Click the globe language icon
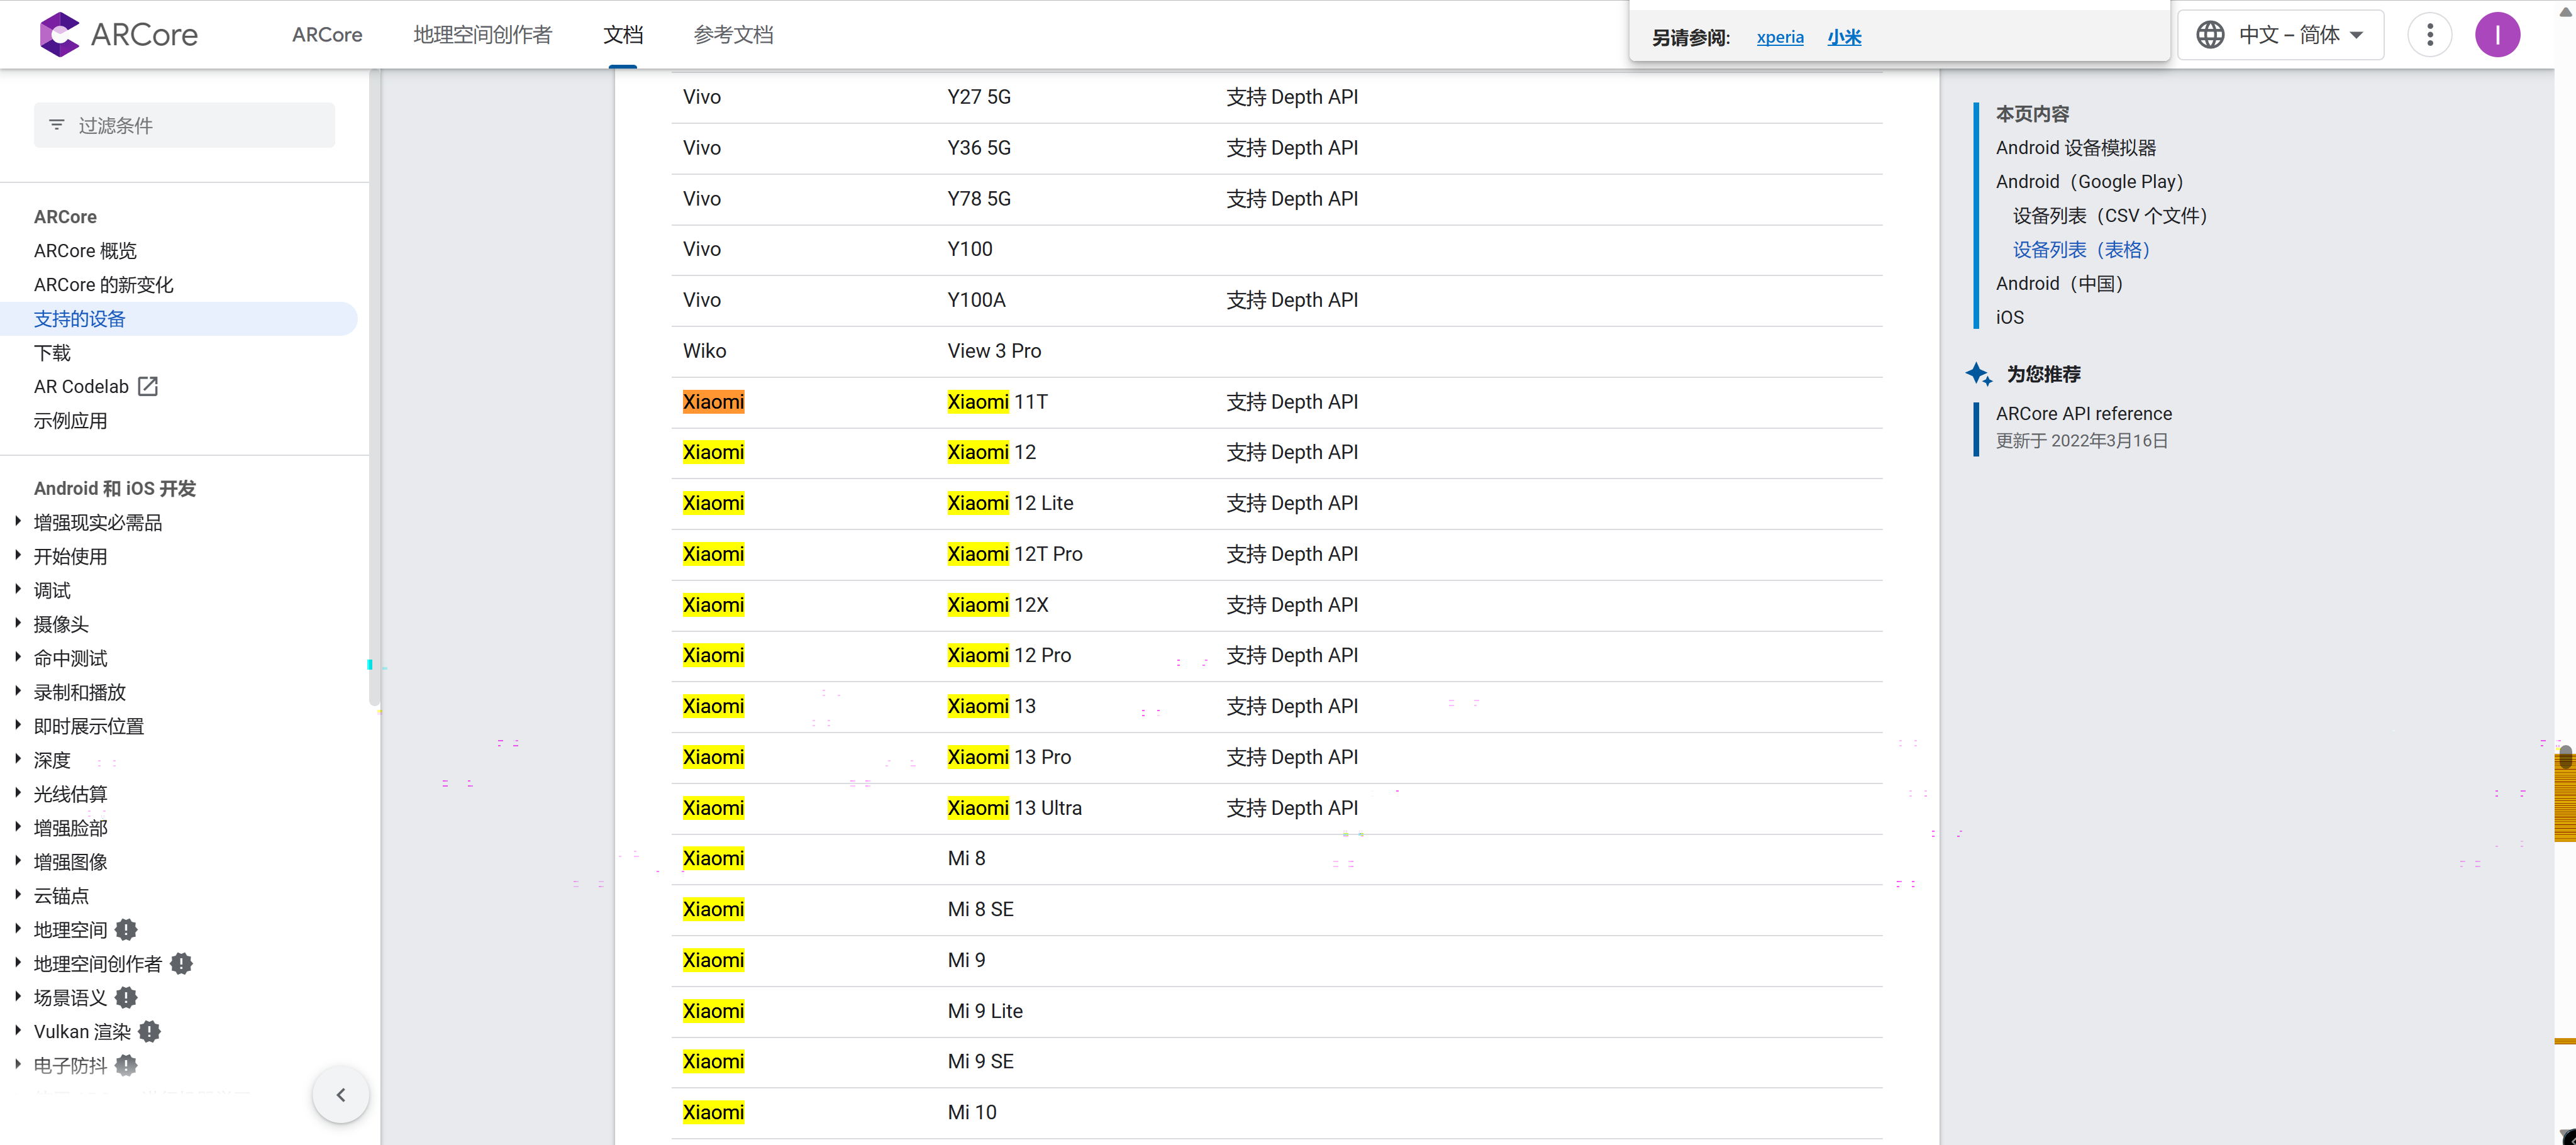 click(x=2209, y=35)
